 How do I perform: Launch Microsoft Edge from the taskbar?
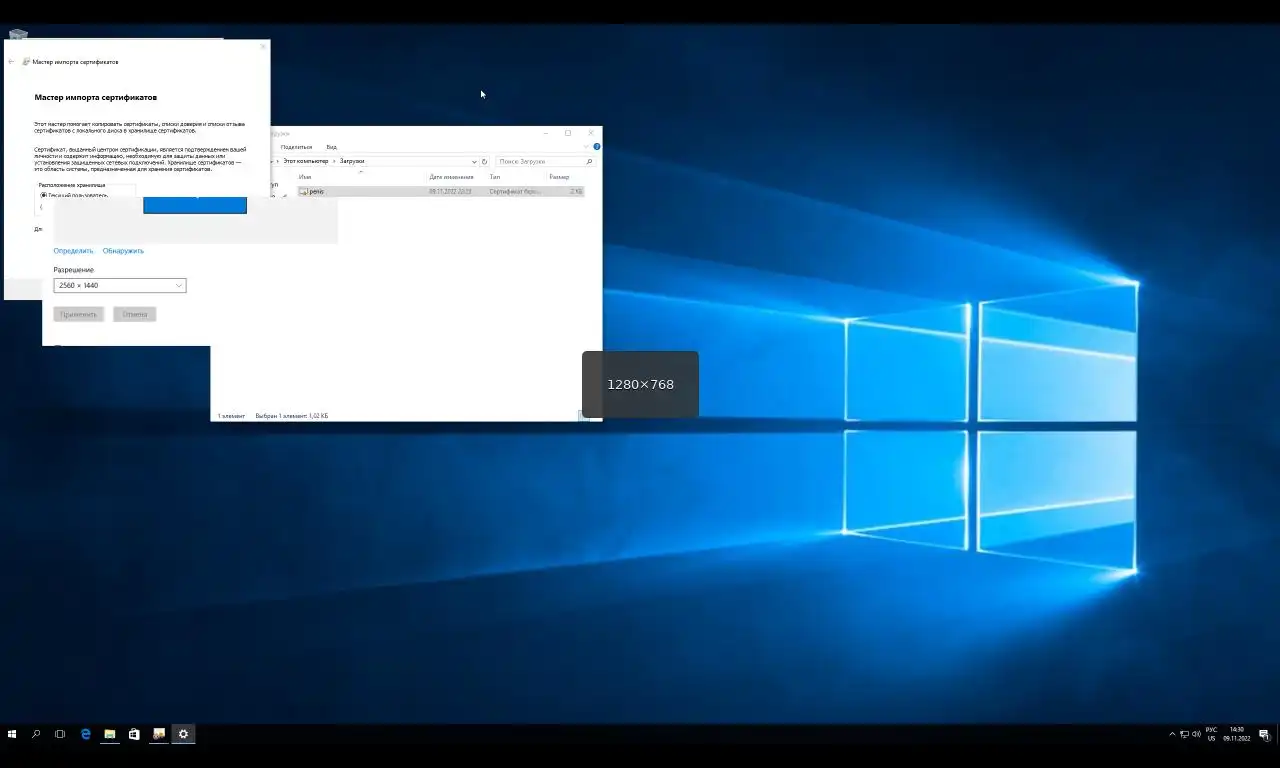[86, 734]
